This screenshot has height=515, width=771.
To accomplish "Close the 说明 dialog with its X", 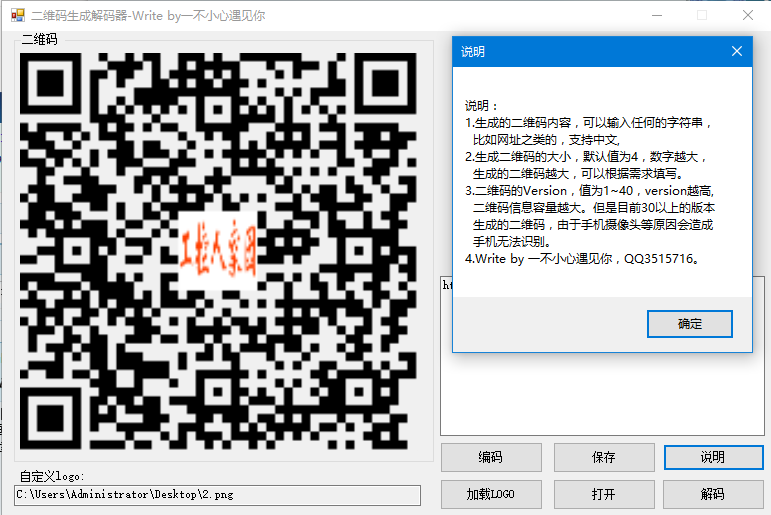I will coord(737,51).
